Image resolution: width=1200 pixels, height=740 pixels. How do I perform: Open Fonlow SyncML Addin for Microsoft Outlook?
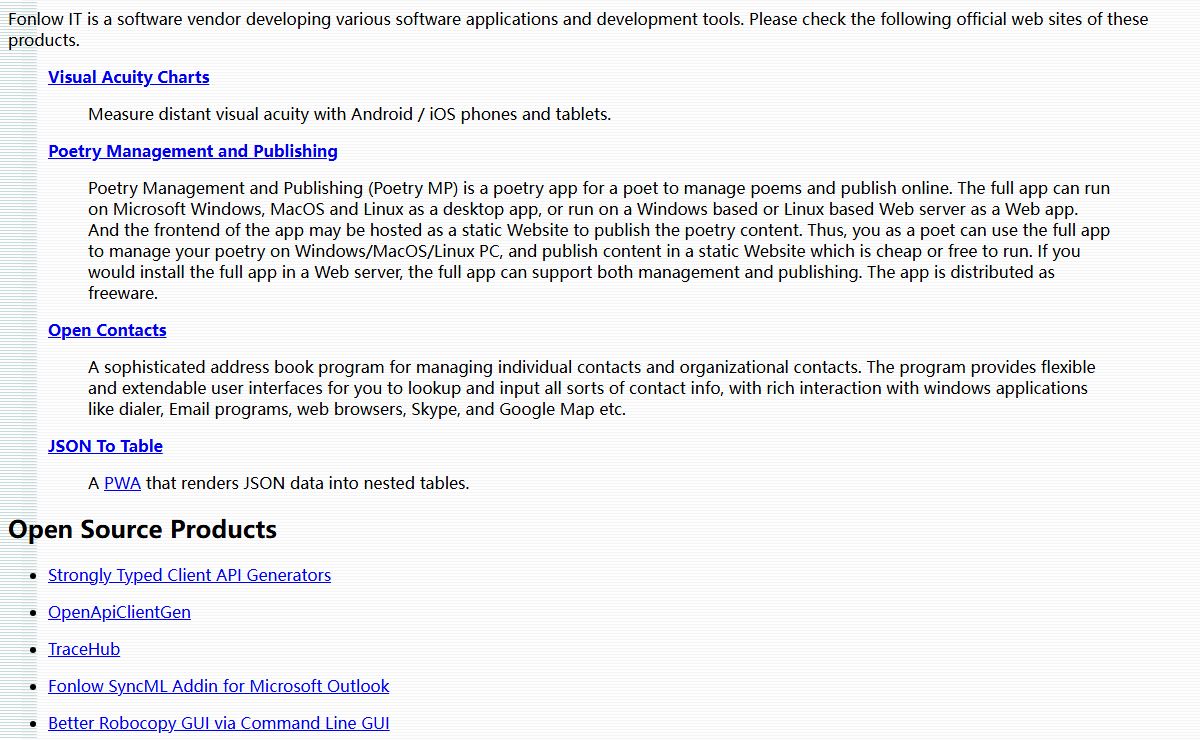(218, 686)
